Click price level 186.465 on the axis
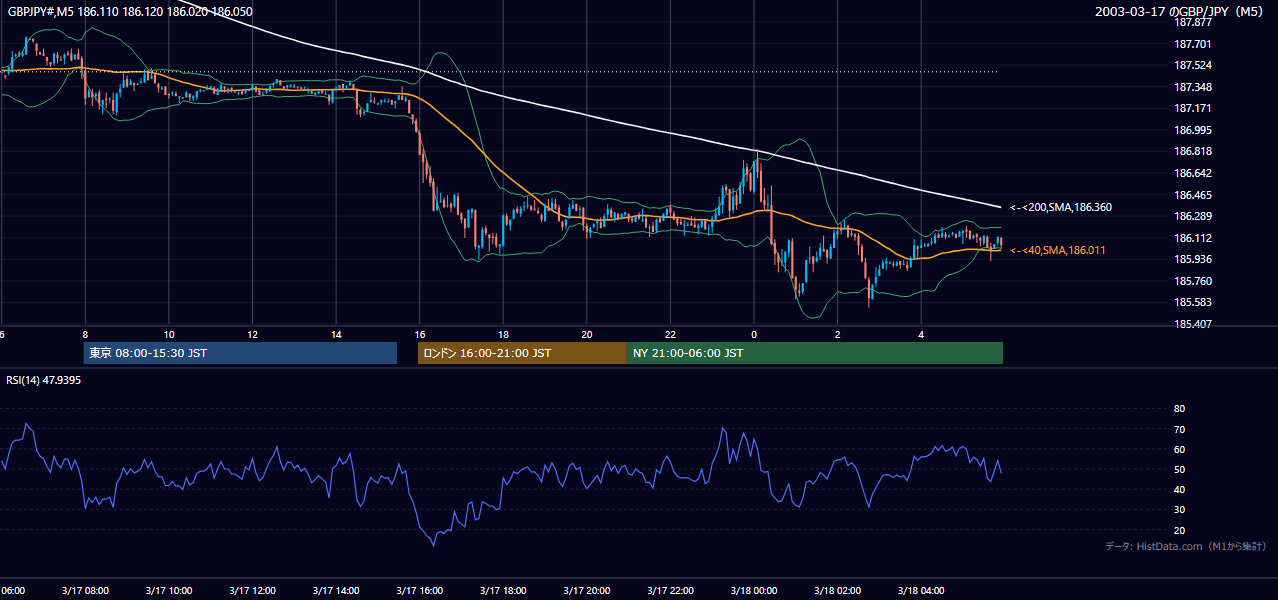1278x600 pixels. pos(1191,195)
